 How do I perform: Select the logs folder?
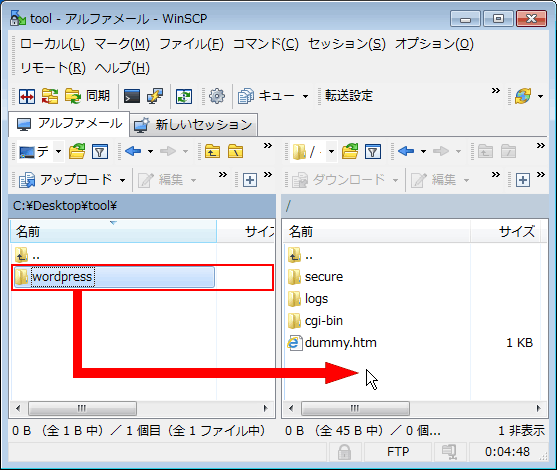pos(308,299)
